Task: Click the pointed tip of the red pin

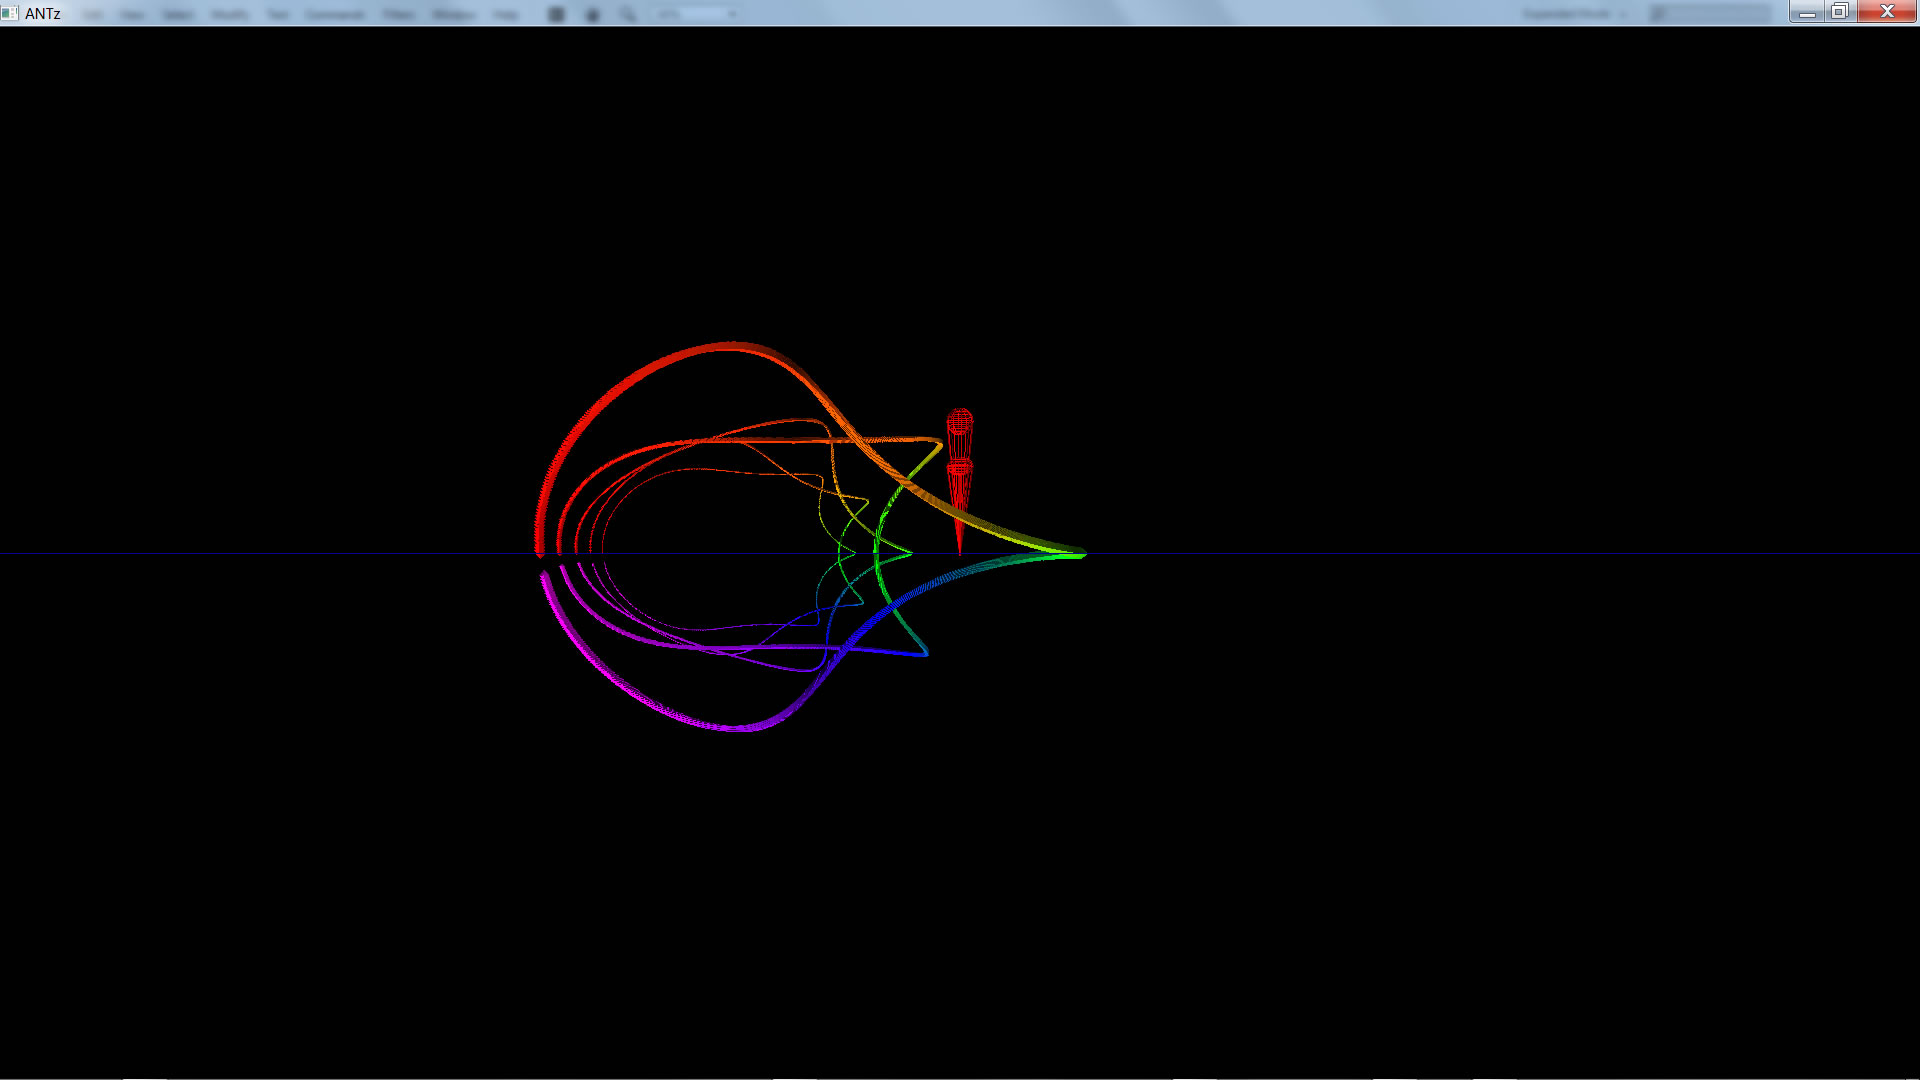Action: [x=959, y=551]
